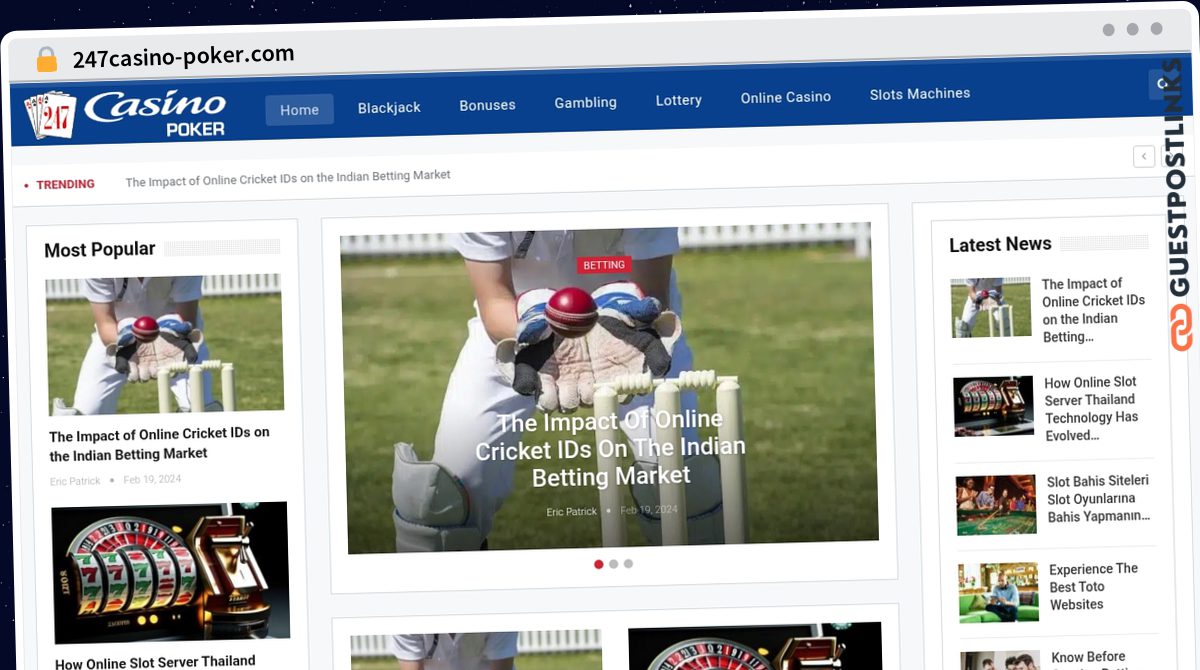The image size is (1200, 670).
Task: Click author Eric Patrick under Most Popular
Action: (75, 481)
